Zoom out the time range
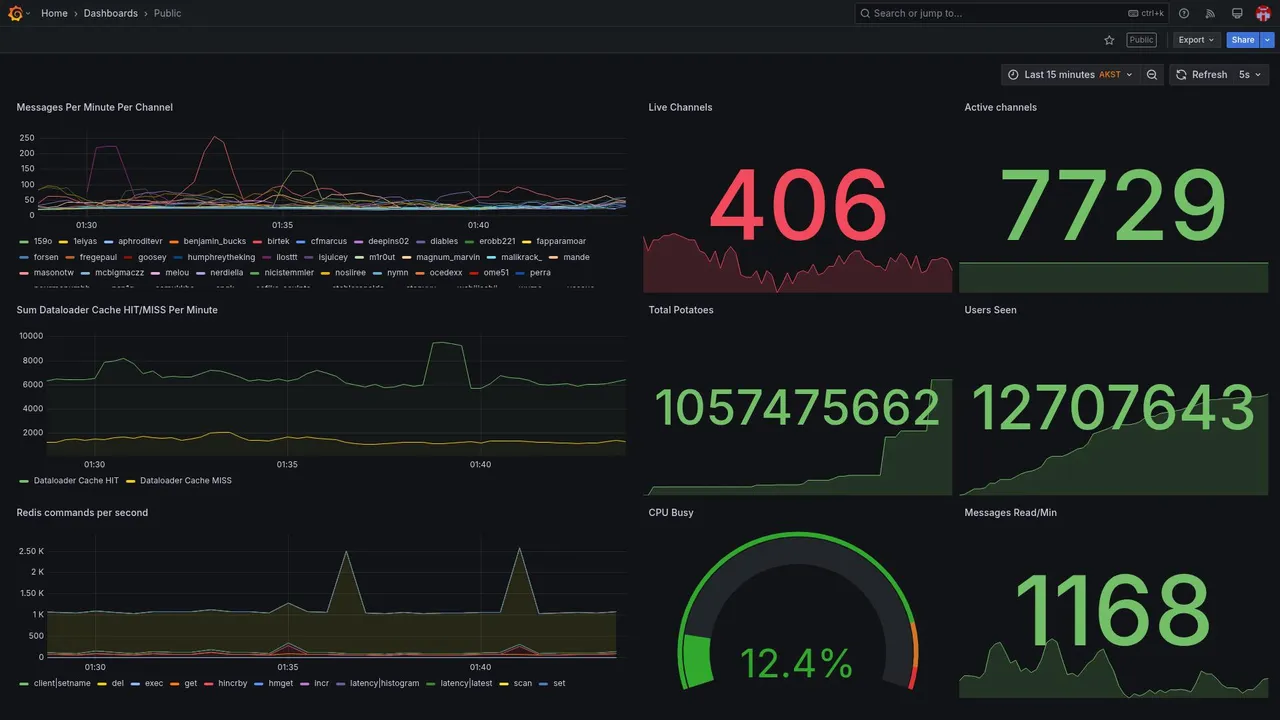This screenshot has height=720, width=1280. click(1152, 75)
